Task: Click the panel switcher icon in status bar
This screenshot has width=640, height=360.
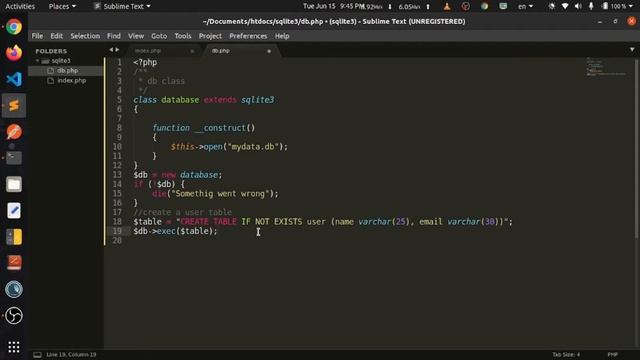Action: click(x=37, y=355)
